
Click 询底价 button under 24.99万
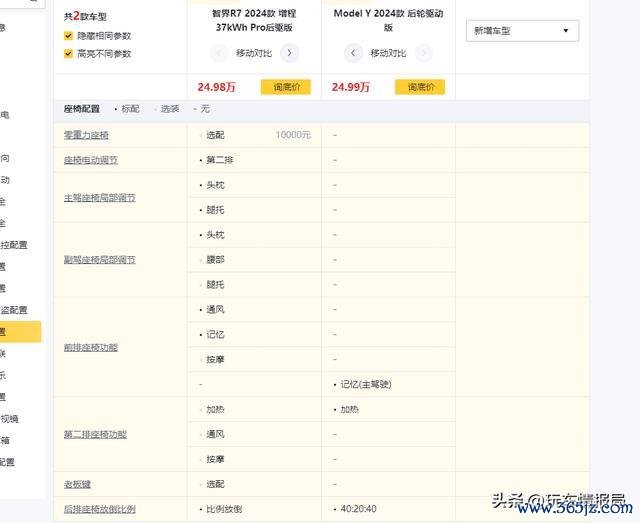coord(420,87)
